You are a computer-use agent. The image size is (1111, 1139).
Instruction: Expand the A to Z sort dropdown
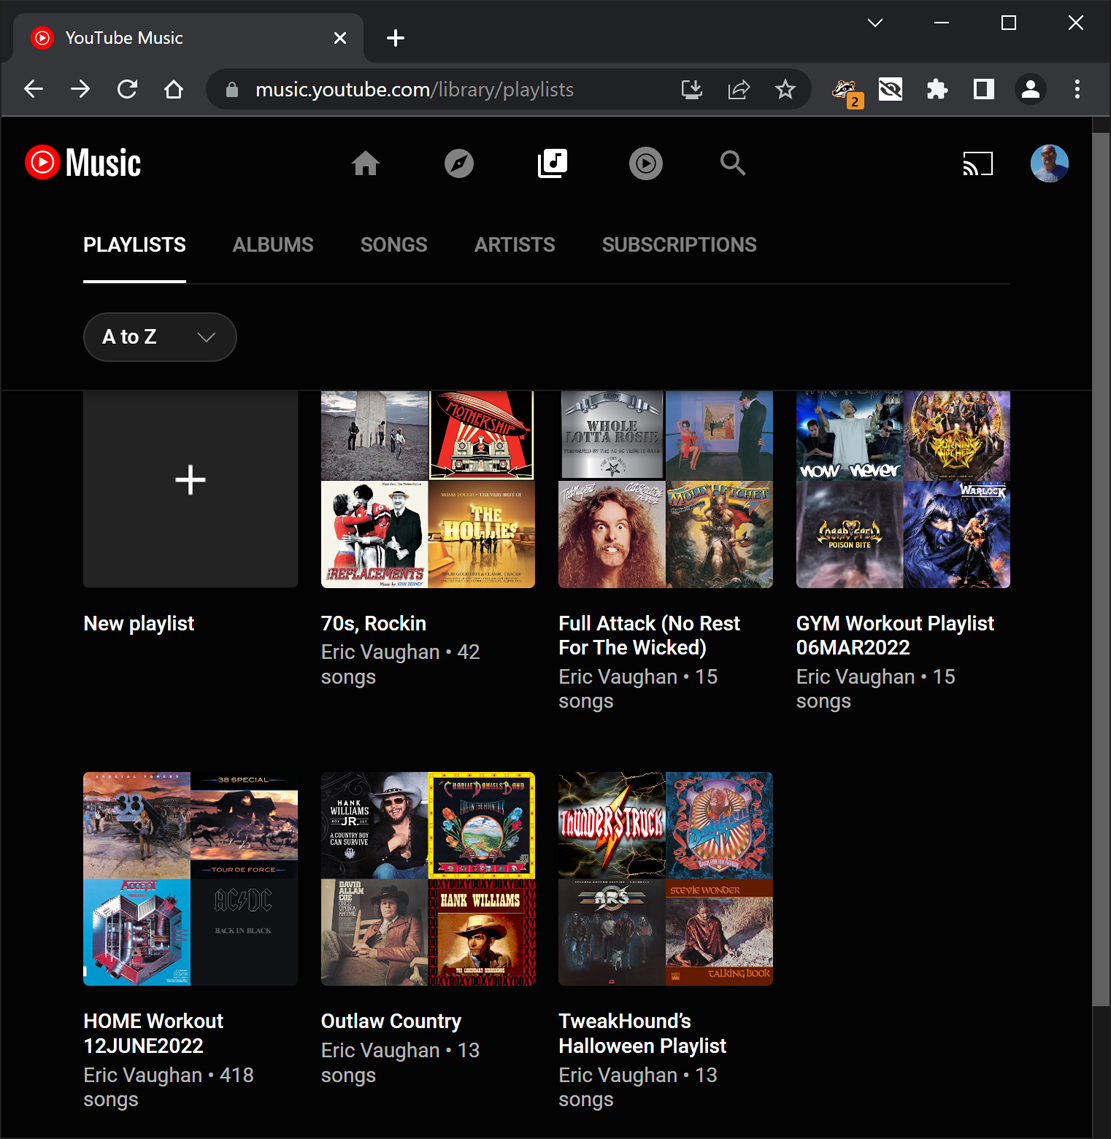click(160, 337)
